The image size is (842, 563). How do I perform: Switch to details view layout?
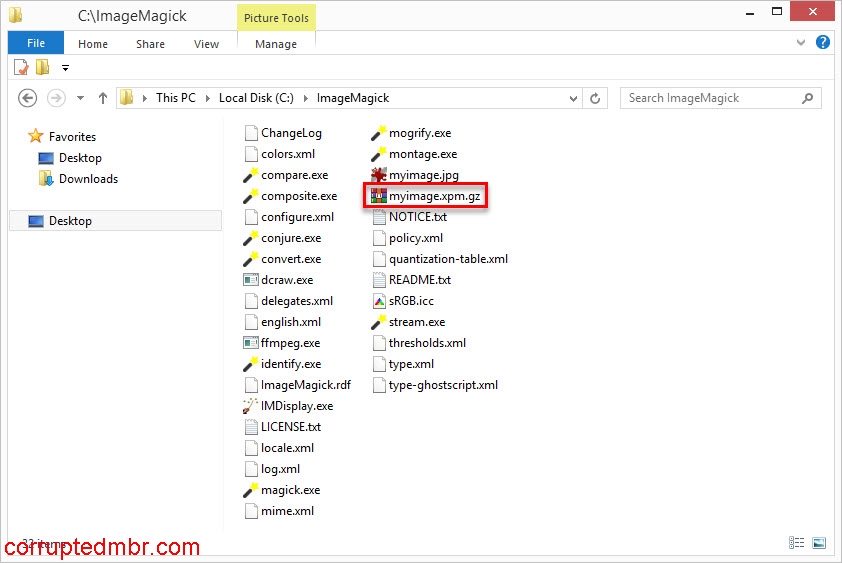[x=797, y=543]
